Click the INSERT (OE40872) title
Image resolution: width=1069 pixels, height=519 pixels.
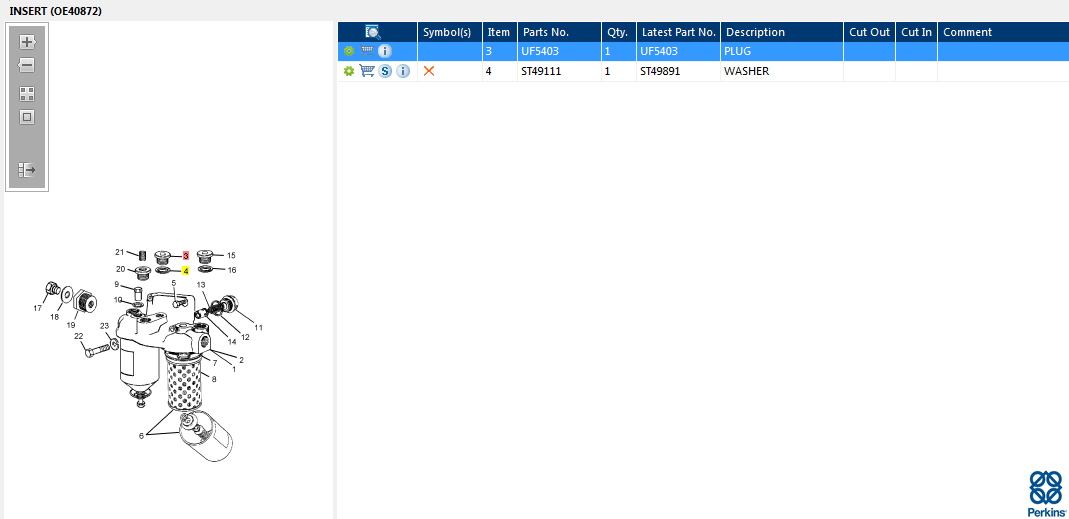56,11
